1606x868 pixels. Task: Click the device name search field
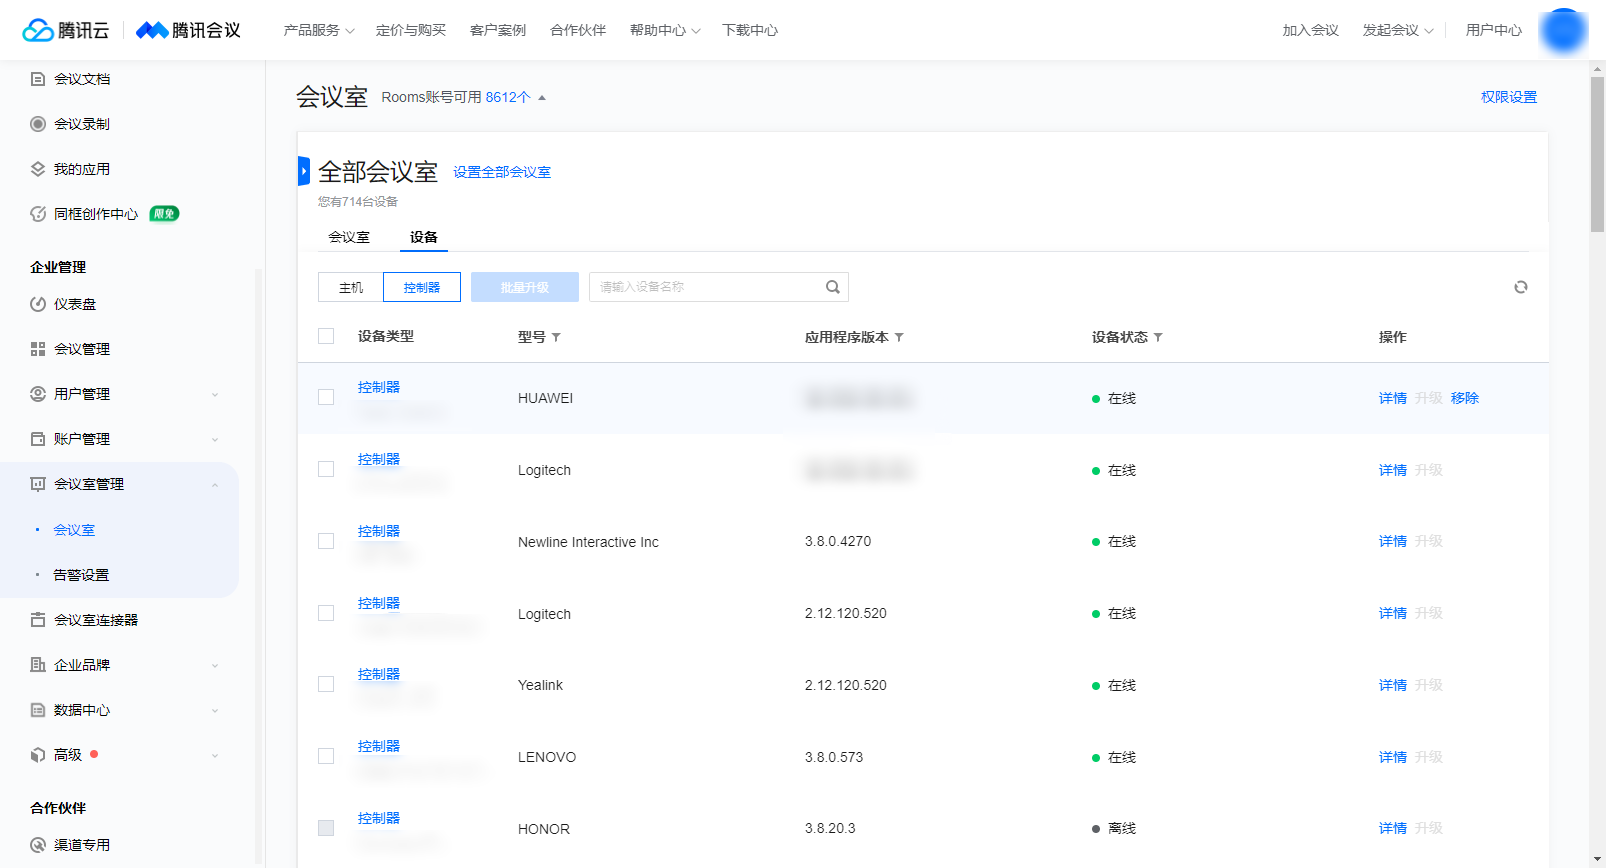click(x=719, y=287)
